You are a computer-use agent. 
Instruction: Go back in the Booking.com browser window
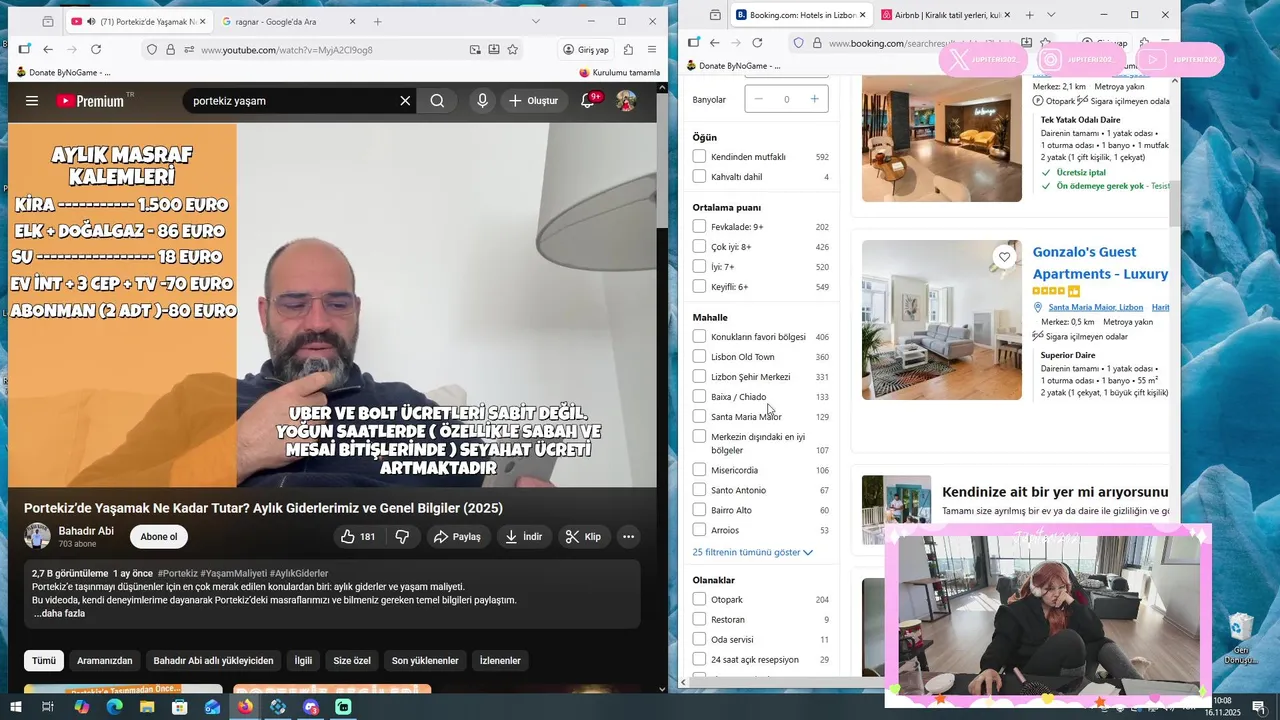(714, 43)
